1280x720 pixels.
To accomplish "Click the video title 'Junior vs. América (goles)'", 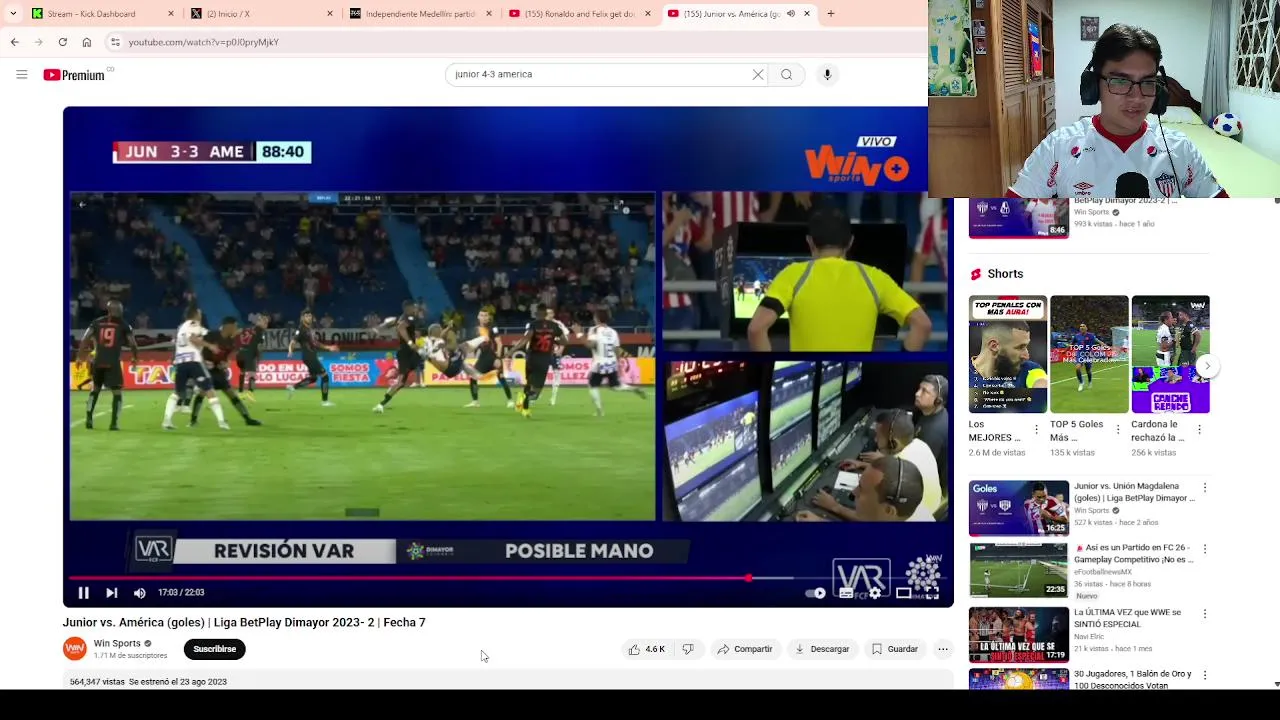I will coord(244,622).
